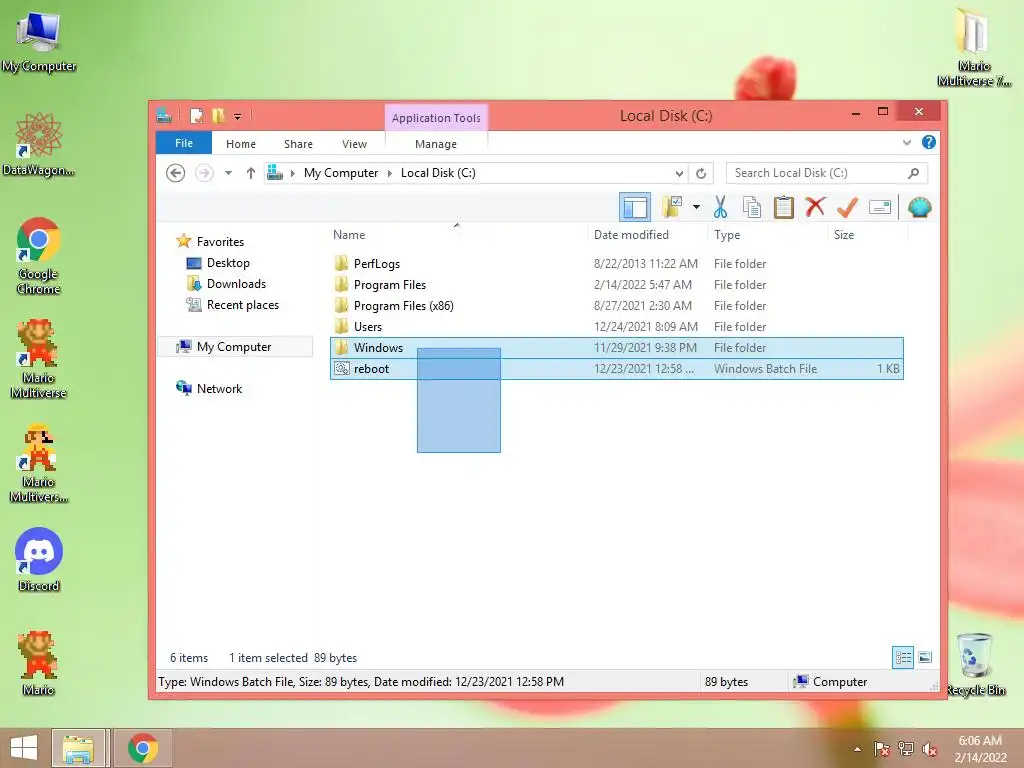Screen dimensions: 1024x768
Task: Click Local Disk (C:) breadcrumb segment
Action: coord(438,173)
